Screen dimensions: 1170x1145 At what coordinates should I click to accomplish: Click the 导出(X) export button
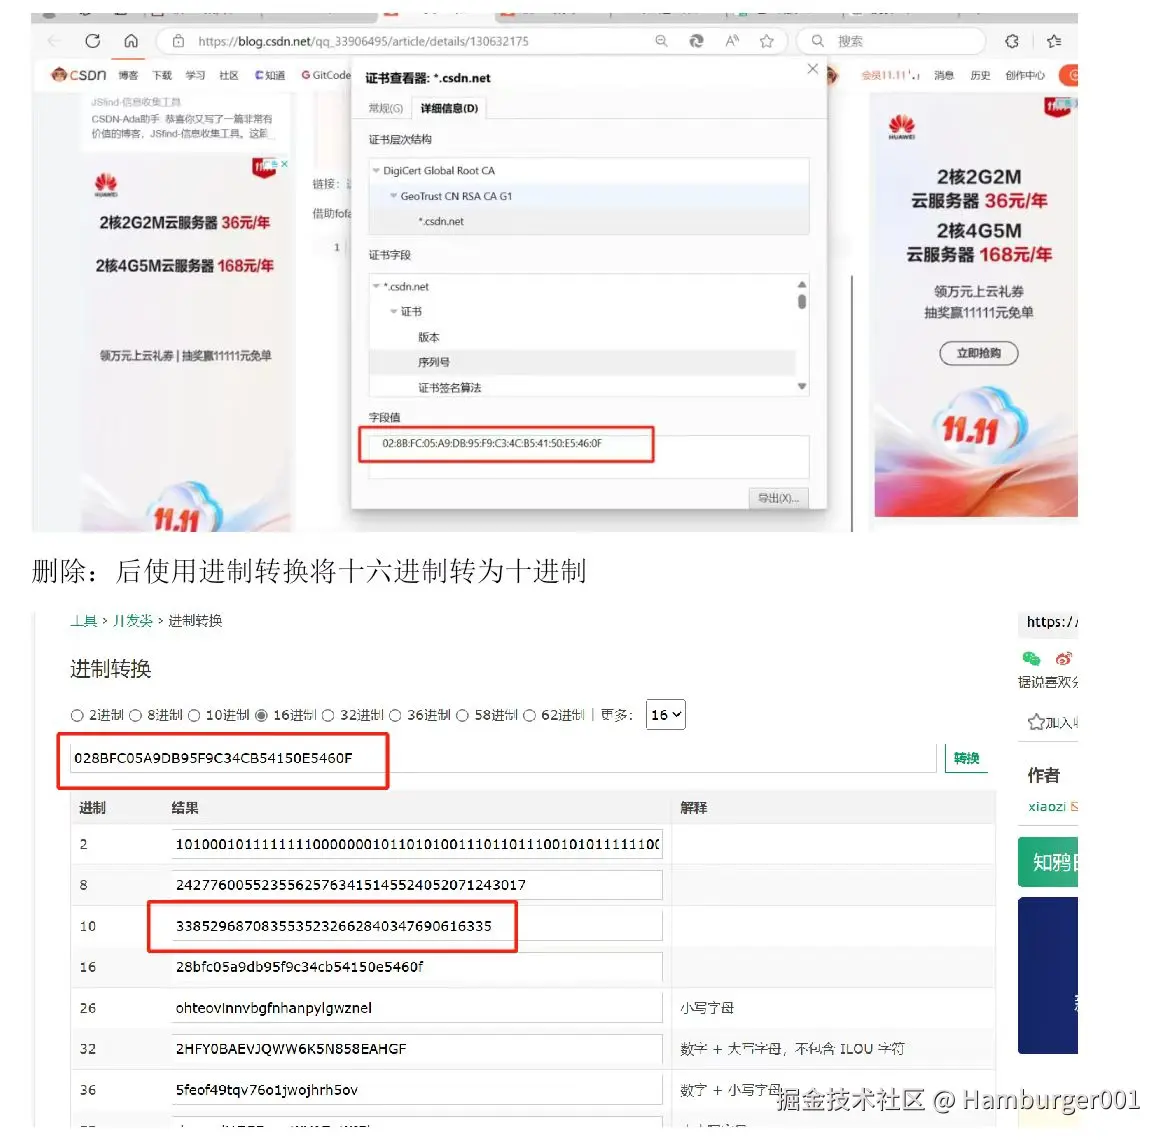(x=778, y=498)
